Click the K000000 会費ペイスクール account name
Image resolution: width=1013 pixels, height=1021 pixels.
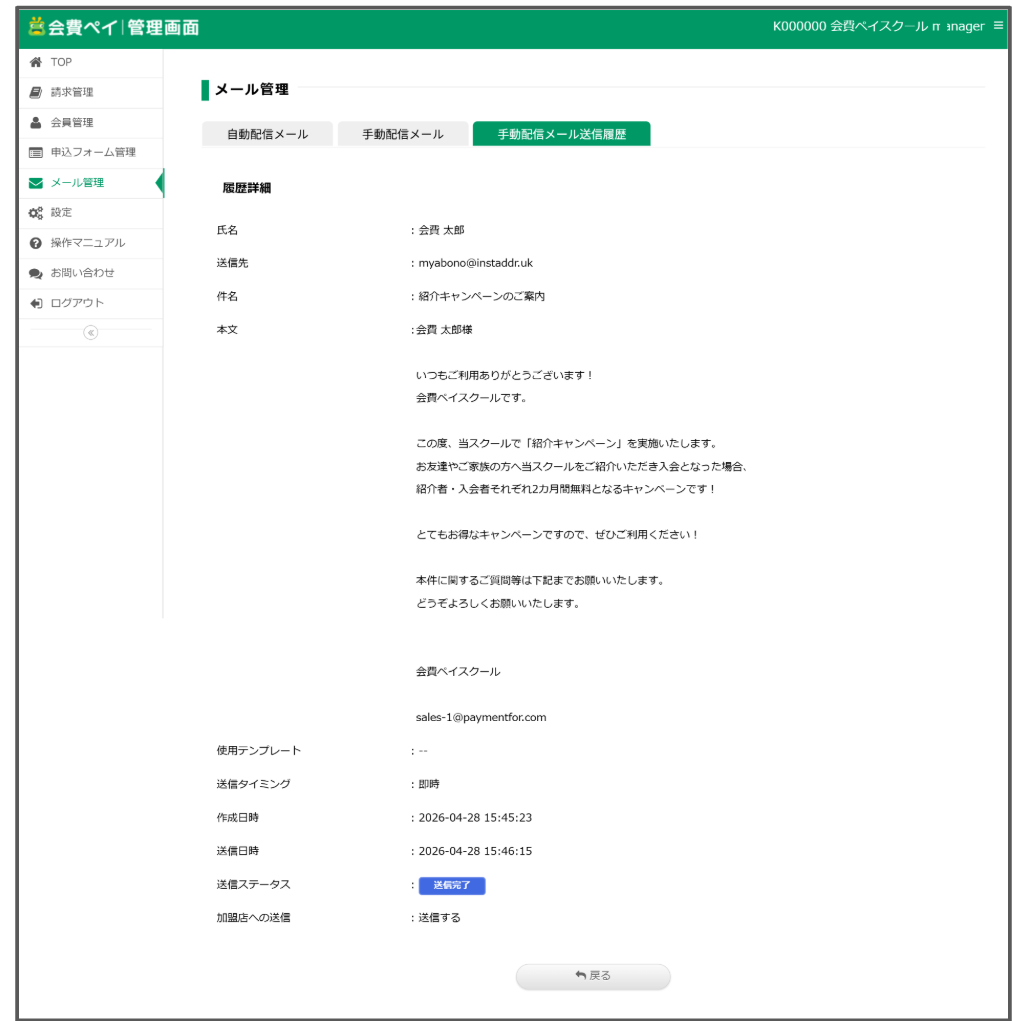tap(878, 26)
